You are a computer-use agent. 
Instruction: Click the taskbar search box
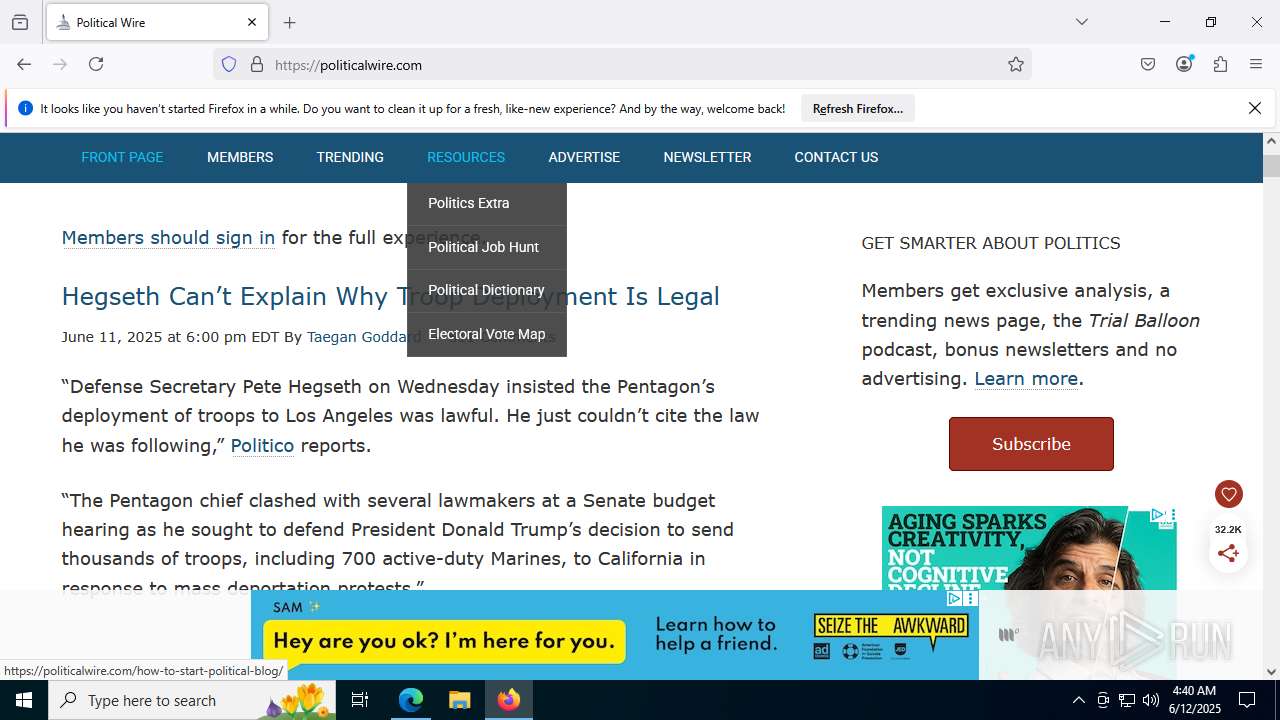[192, 700]
